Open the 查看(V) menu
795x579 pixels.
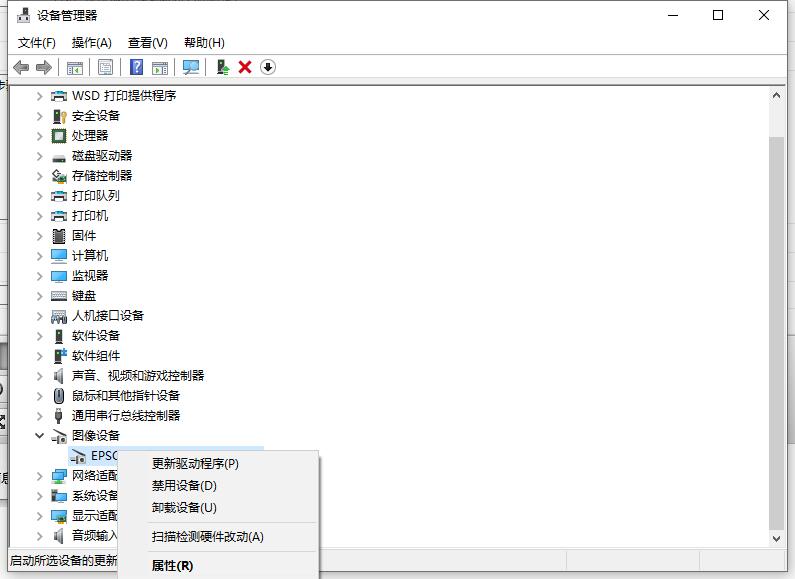148,43
